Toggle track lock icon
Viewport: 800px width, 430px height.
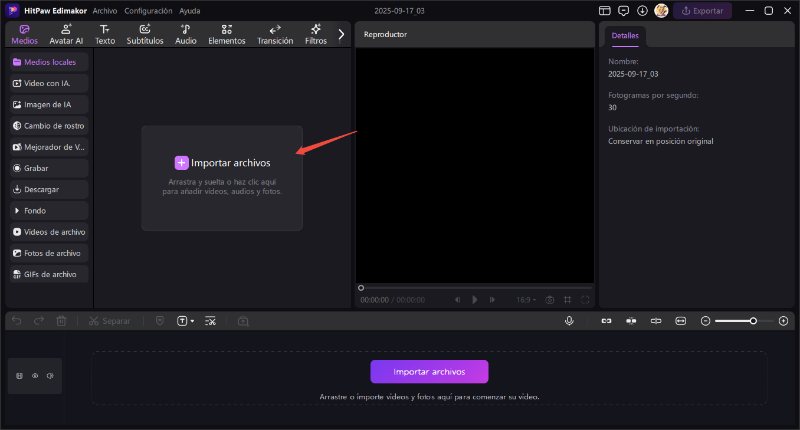(19, 376)
